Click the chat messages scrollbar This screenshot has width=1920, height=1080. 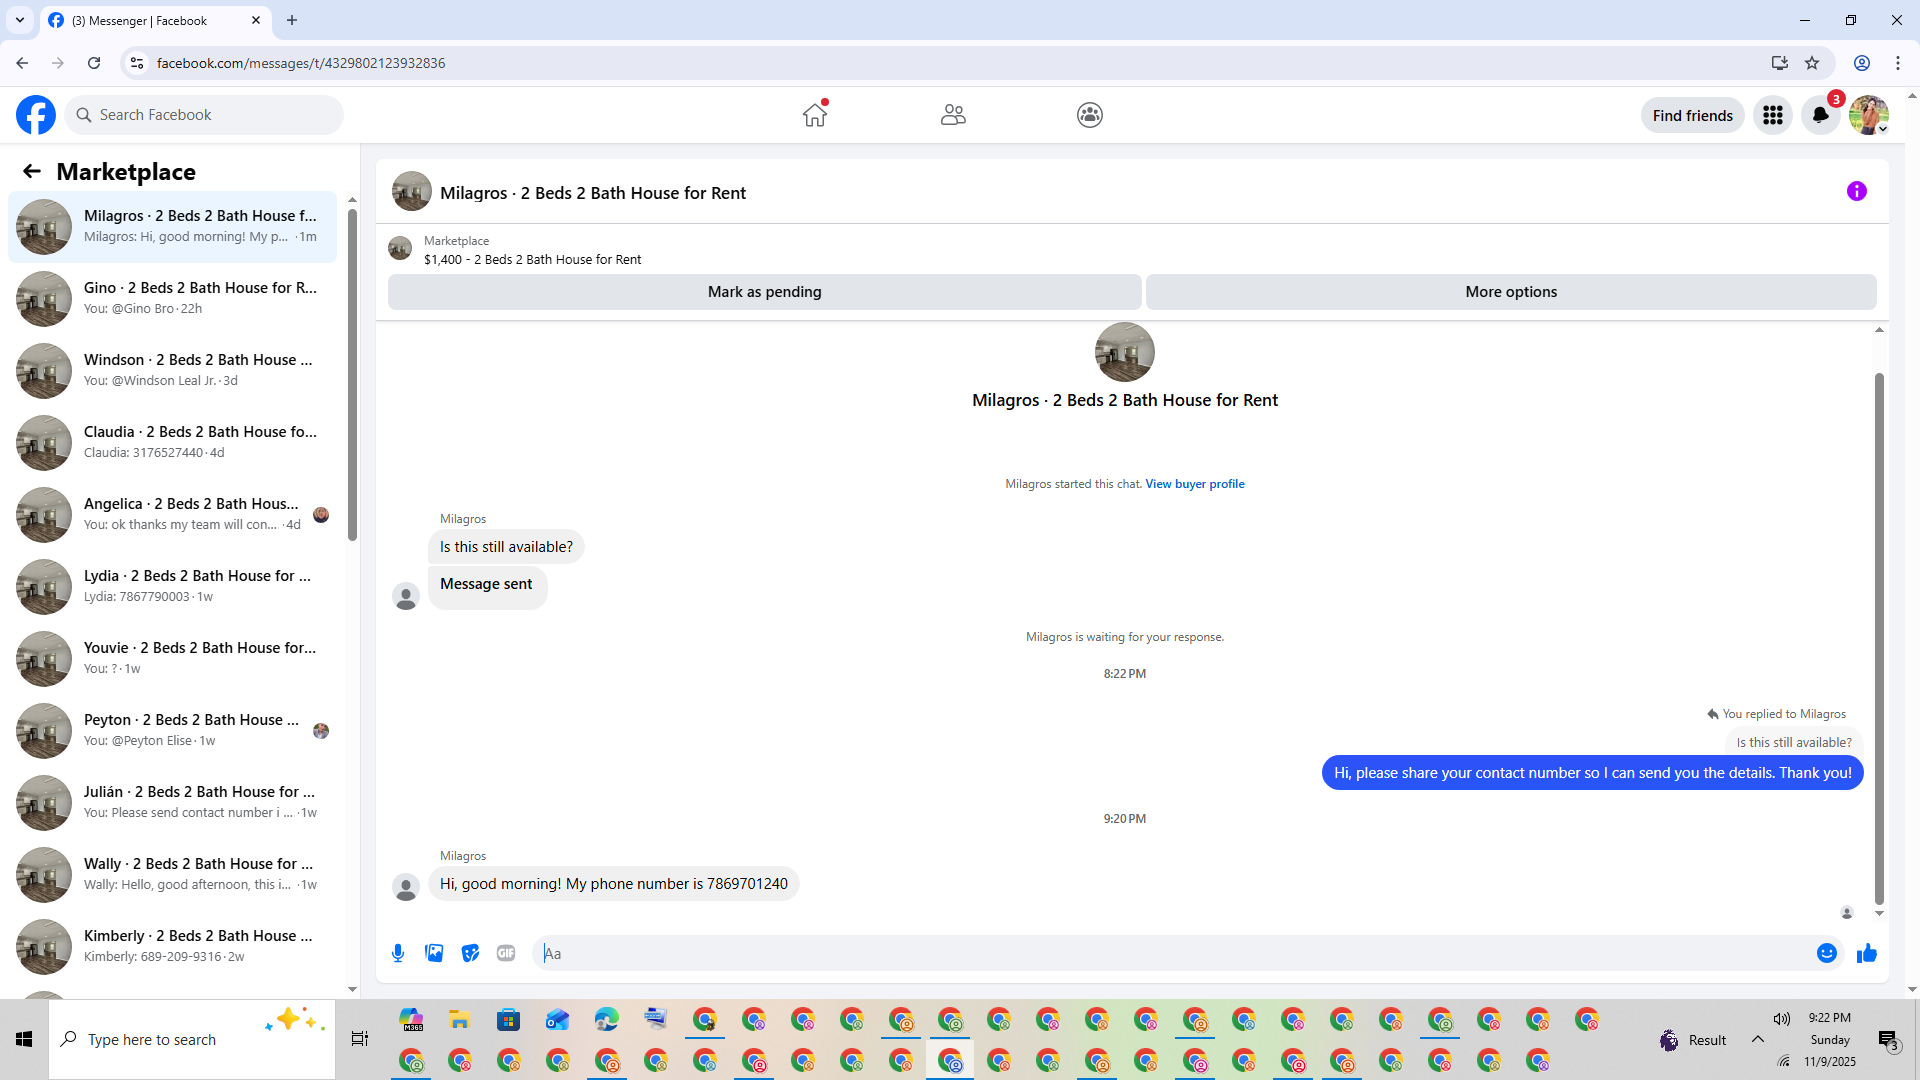point(1879,640)
